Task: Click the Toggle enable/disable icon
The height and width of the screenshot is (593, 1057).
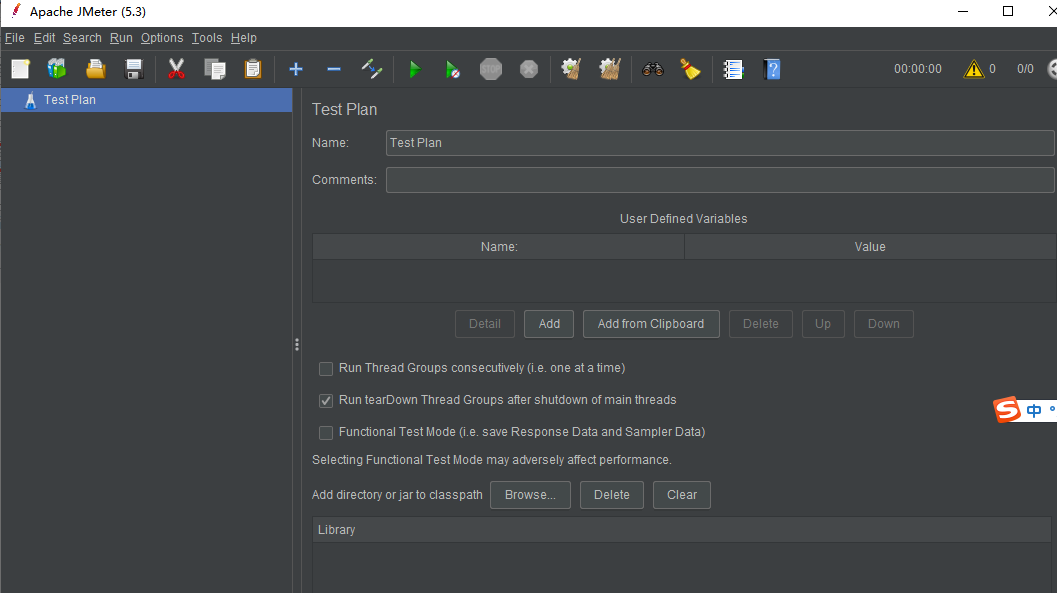Action: (371, 69)
